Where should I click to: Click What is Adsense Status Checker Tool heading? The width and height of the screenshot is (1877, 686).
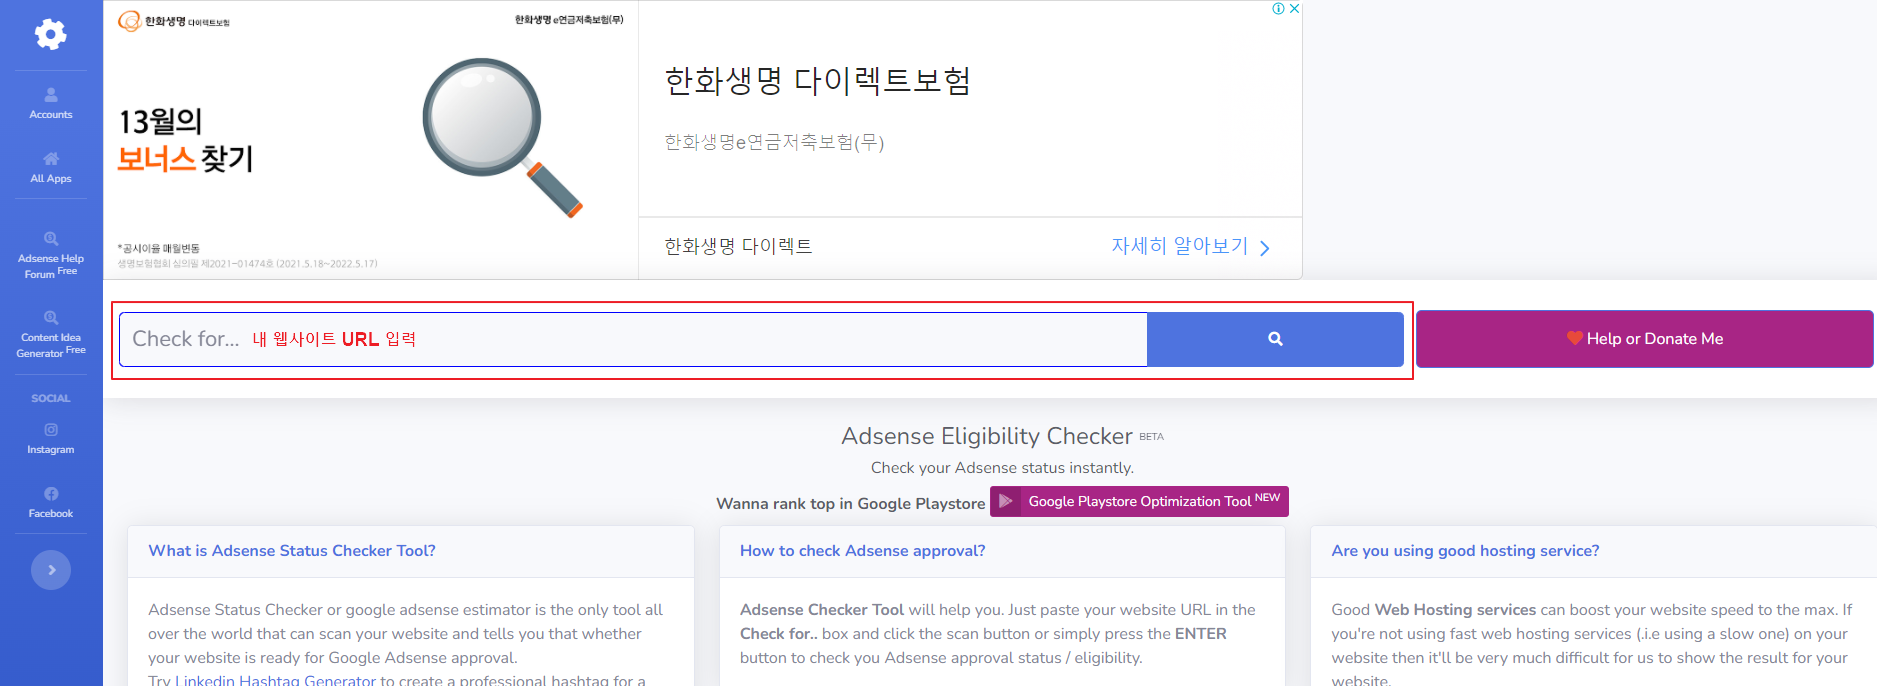click(292, 551)
